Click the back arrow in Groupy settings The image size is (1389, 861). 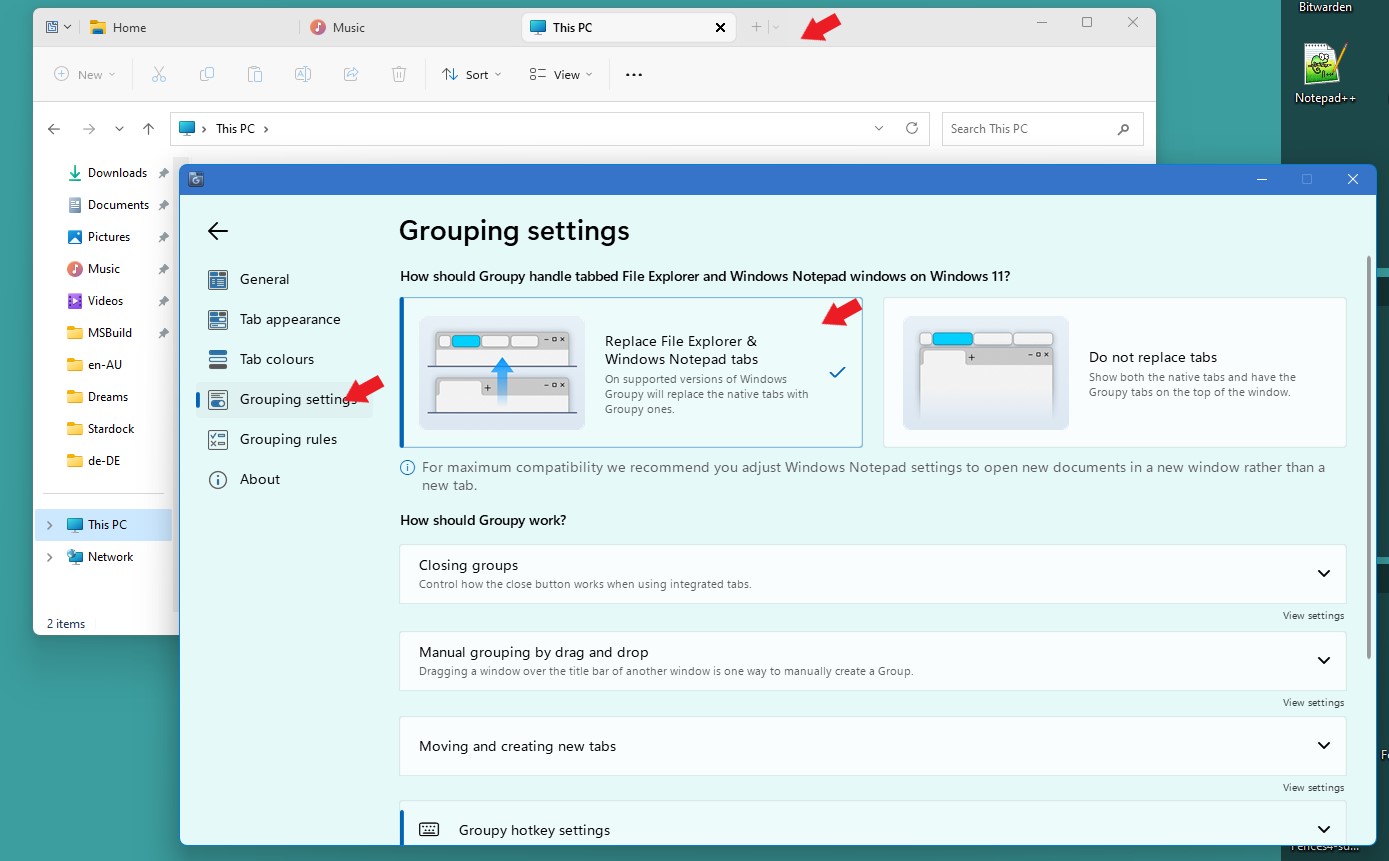tap(218, 231)
